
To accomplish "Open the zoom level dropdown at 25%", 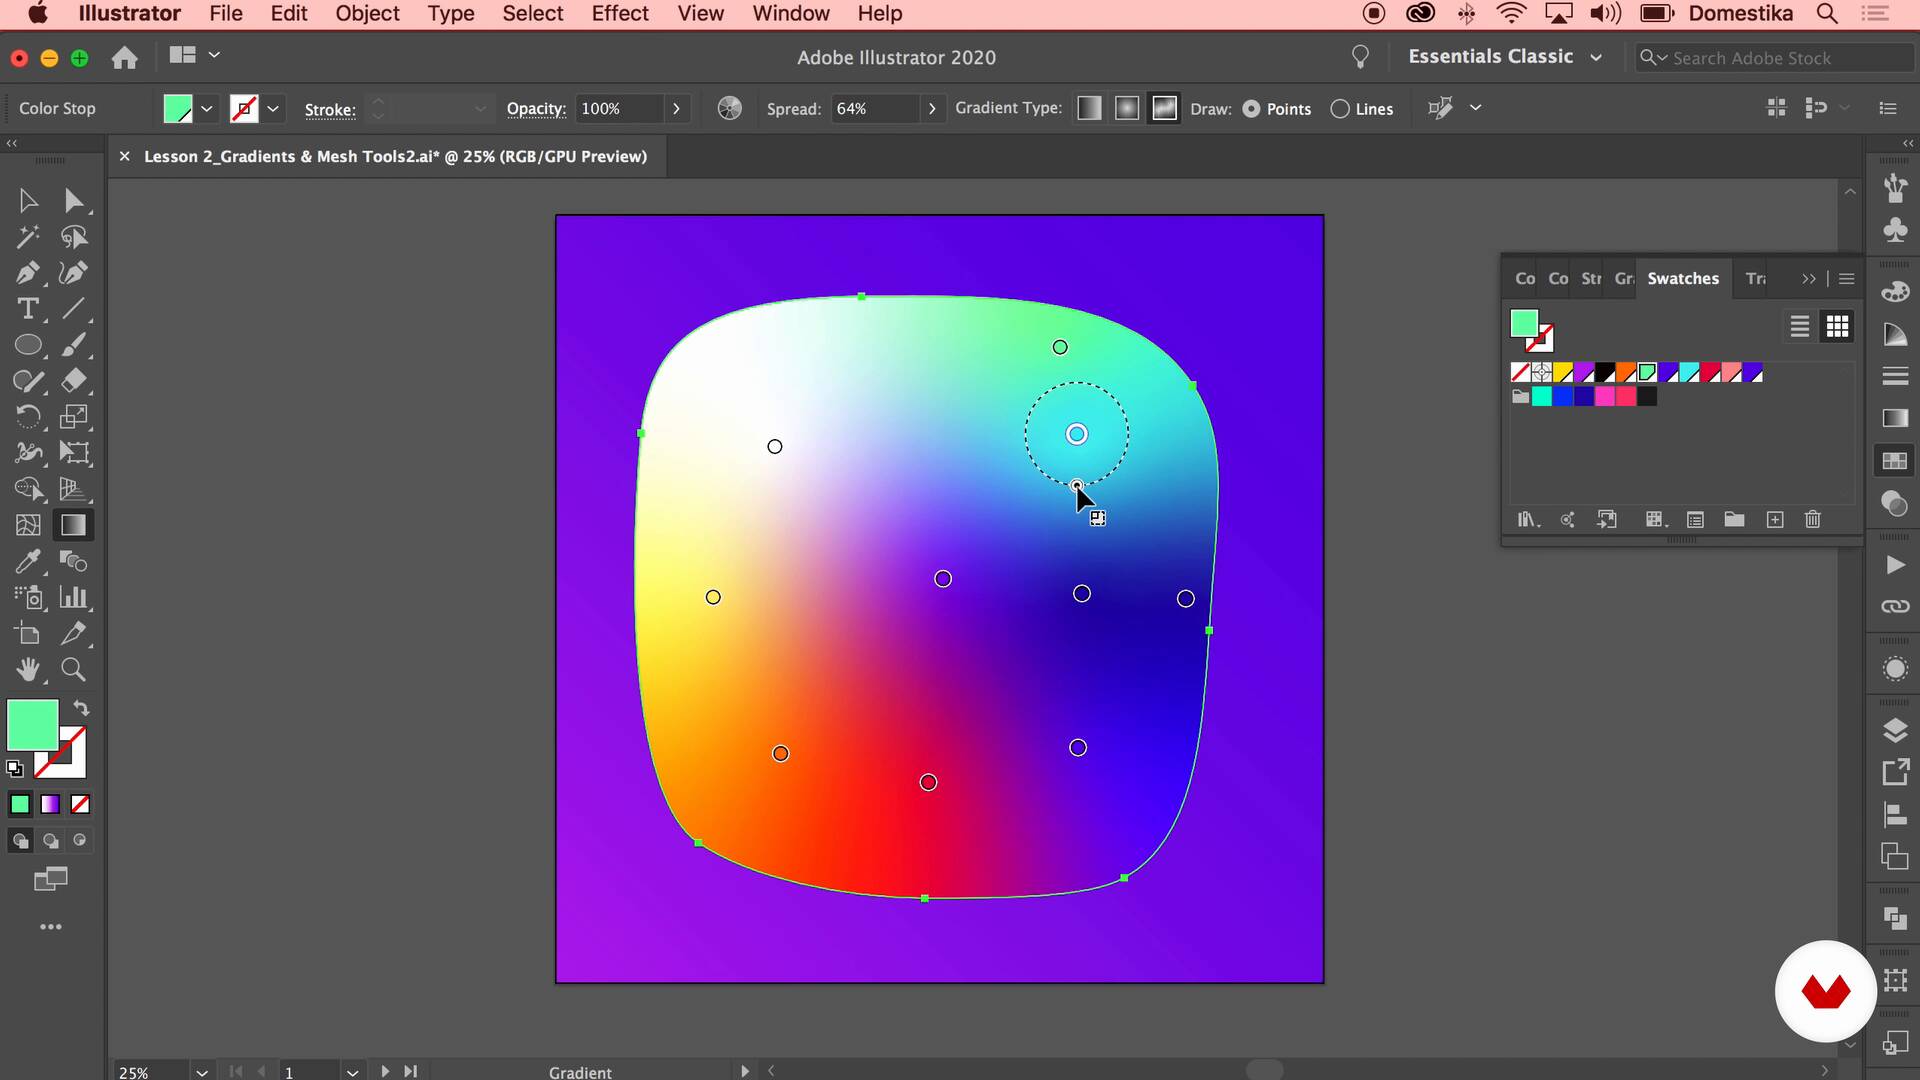I will pyautogui.click(x=202, y=1072).
